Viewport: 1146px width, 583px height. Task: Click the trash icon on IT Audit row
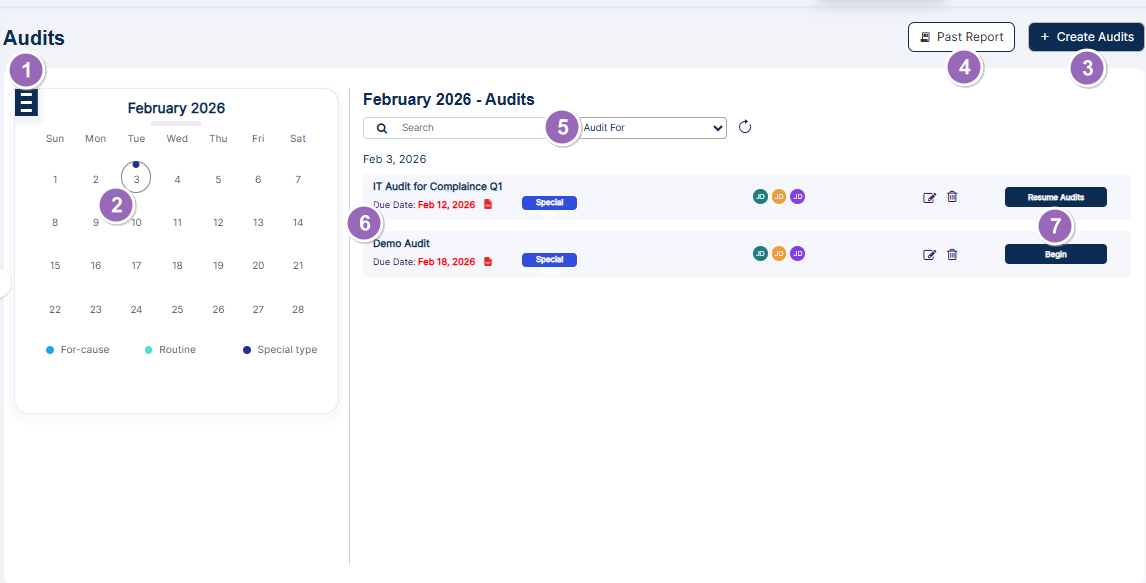[x=952, y=197]
